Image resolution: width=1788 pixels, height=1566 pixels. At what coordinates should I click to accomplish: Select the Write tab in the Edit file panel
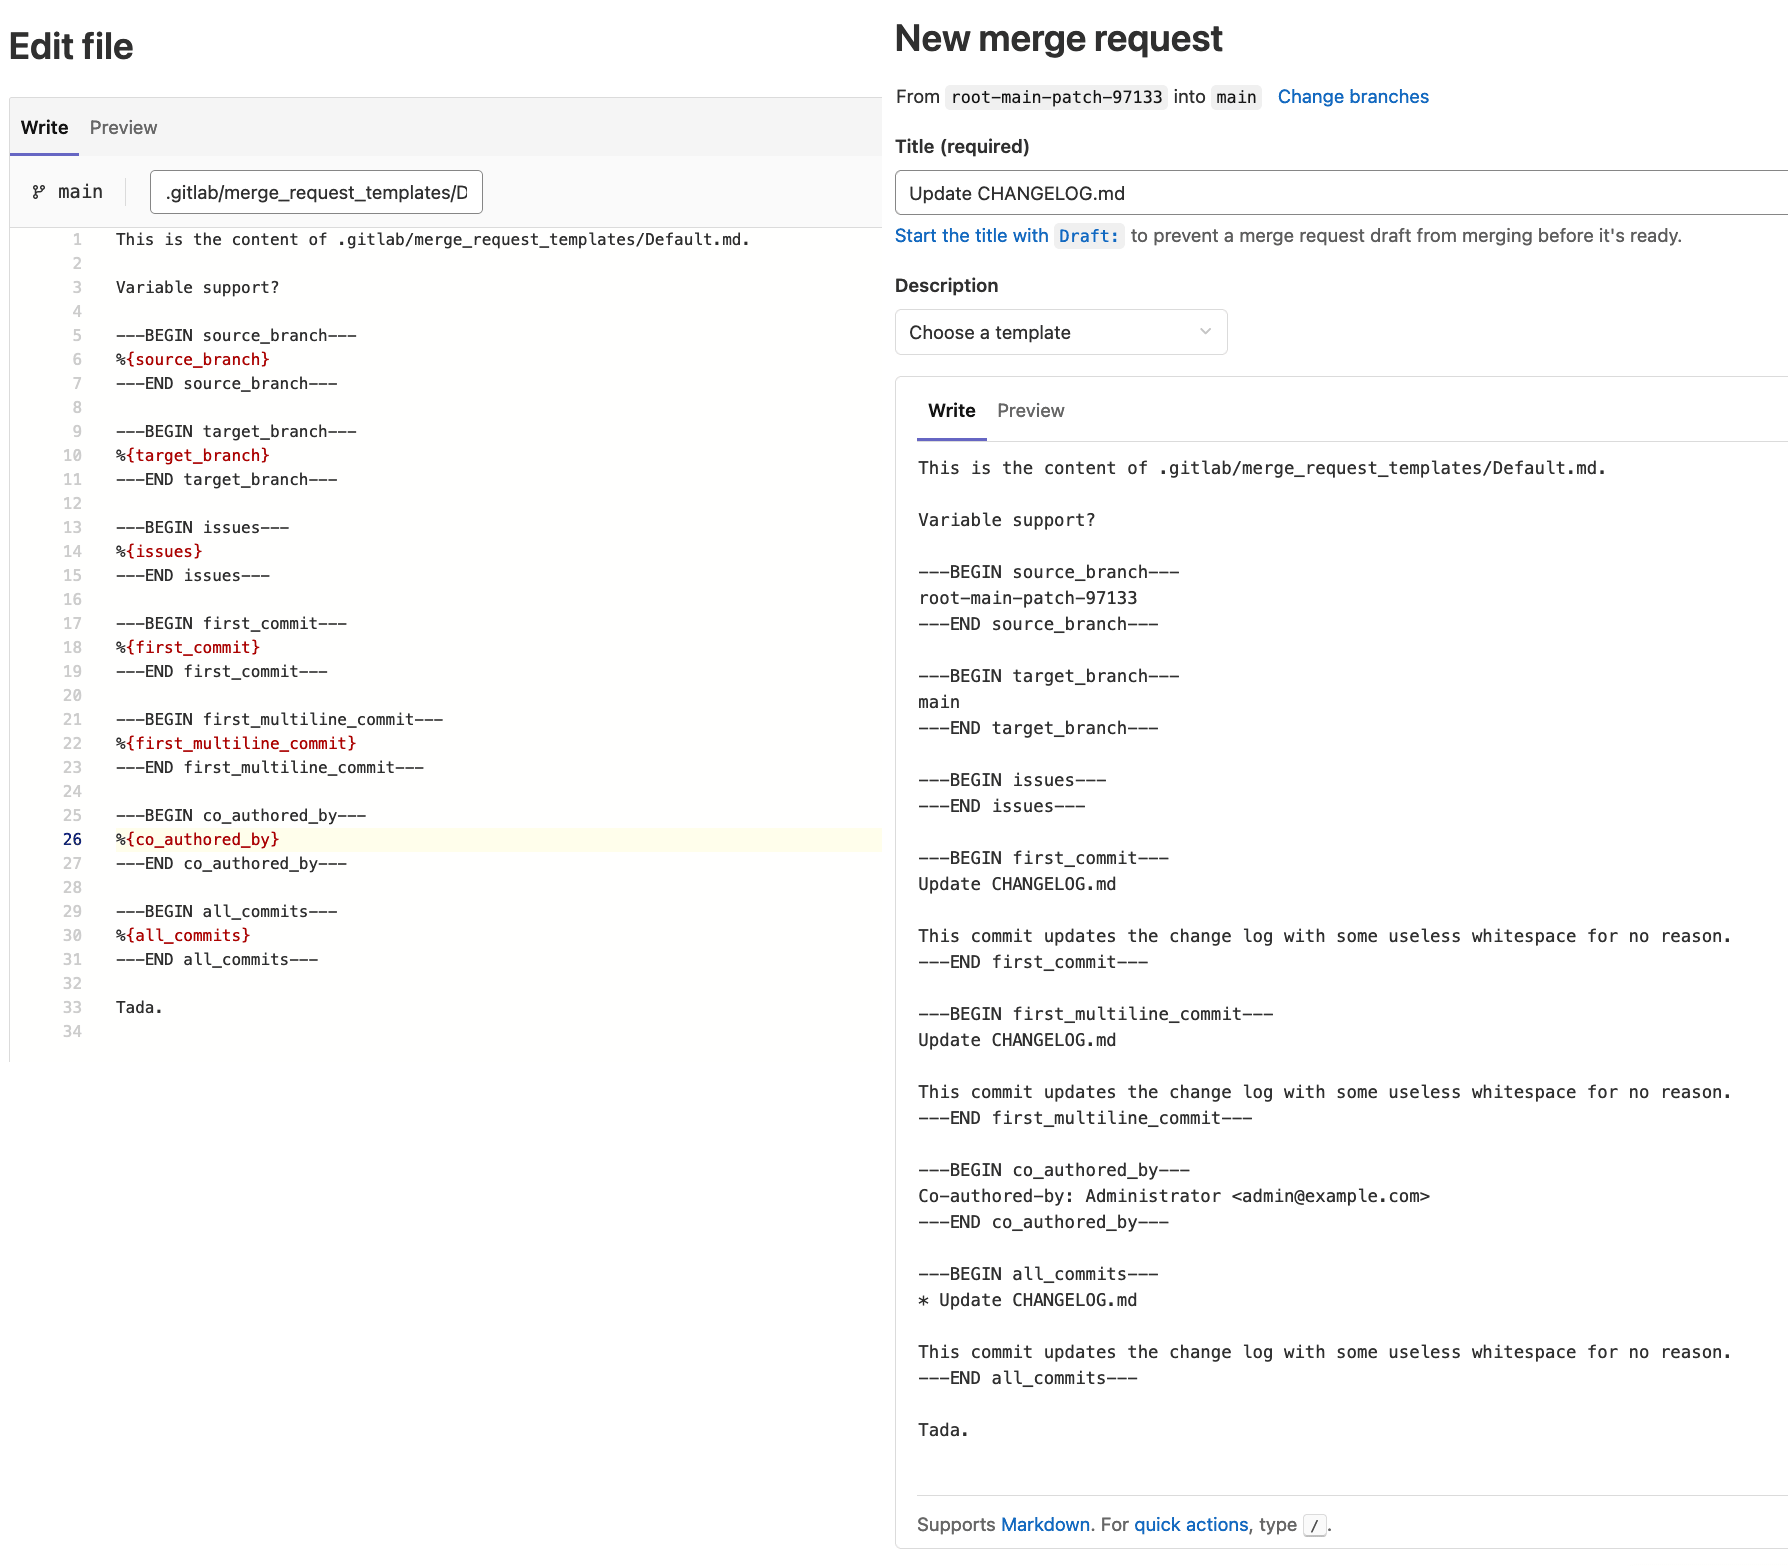coord(43,127)
